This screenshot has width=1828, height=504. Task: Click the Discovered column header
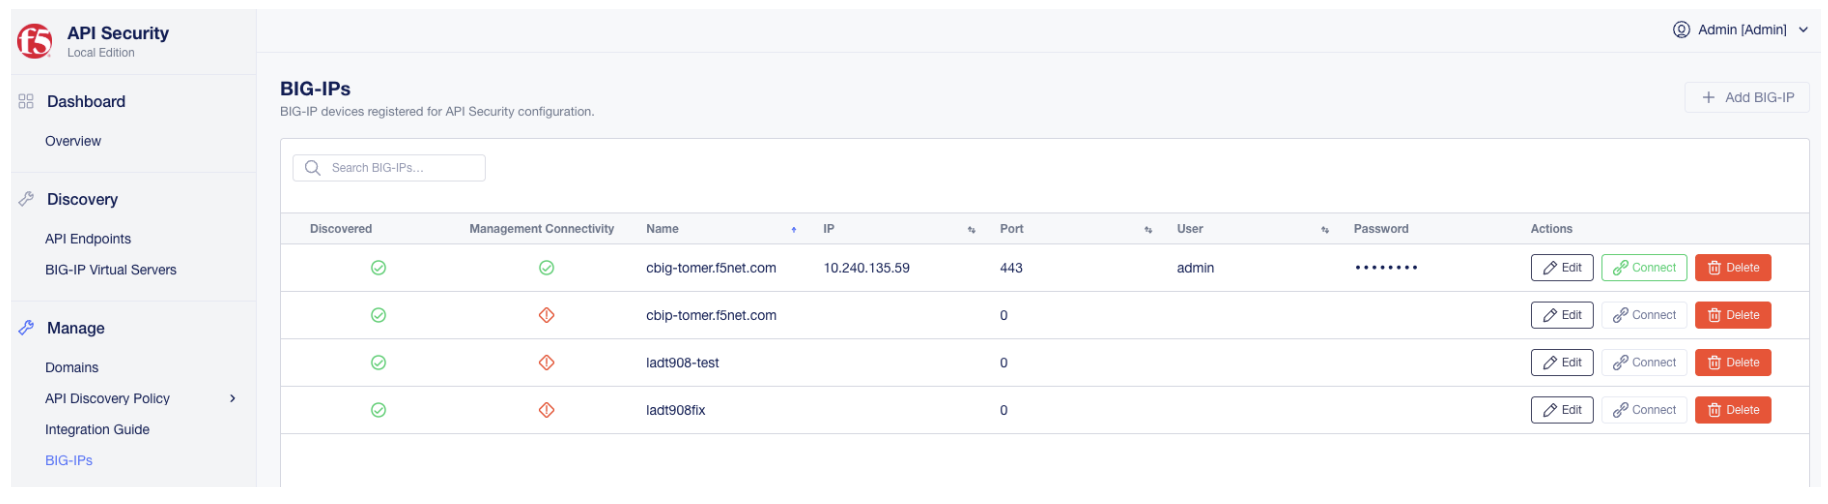click(x=341, y=229)
